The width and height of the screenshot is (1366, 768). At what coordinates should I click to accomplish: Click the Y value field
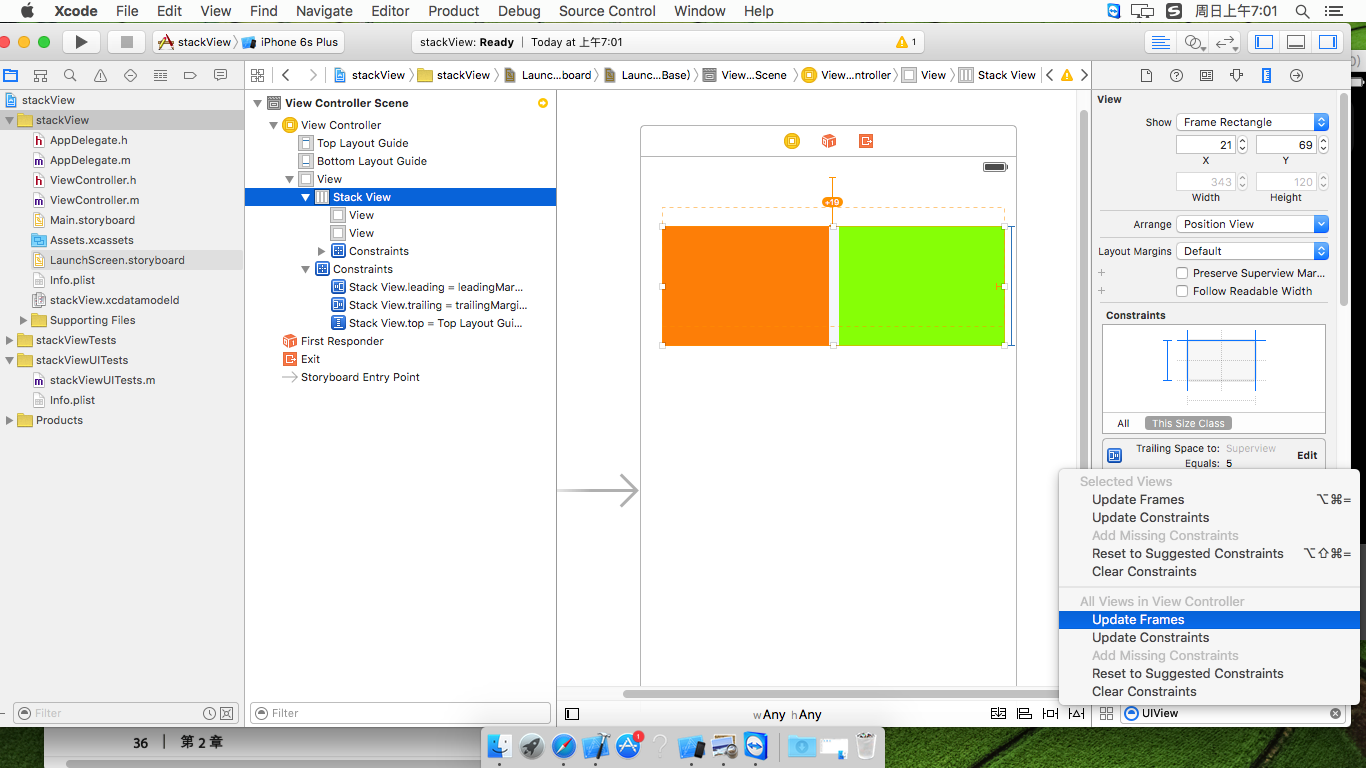(x=1286, y=145)
